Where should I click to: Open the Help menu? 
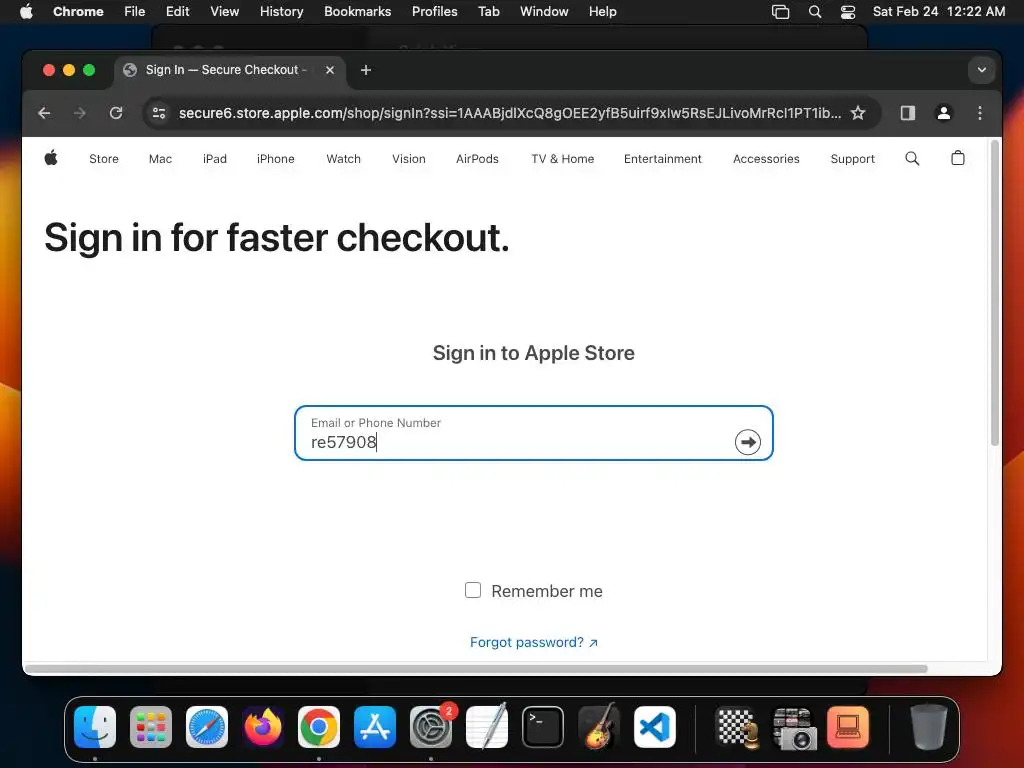point(602,11)
